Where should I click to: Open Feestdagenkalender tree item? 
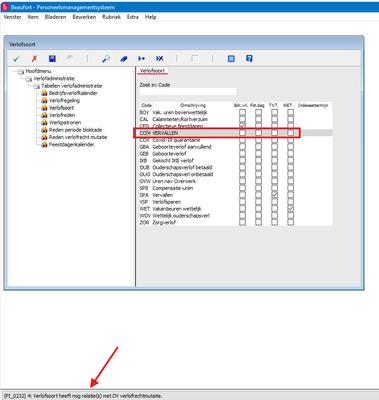[x=71, y=144]
